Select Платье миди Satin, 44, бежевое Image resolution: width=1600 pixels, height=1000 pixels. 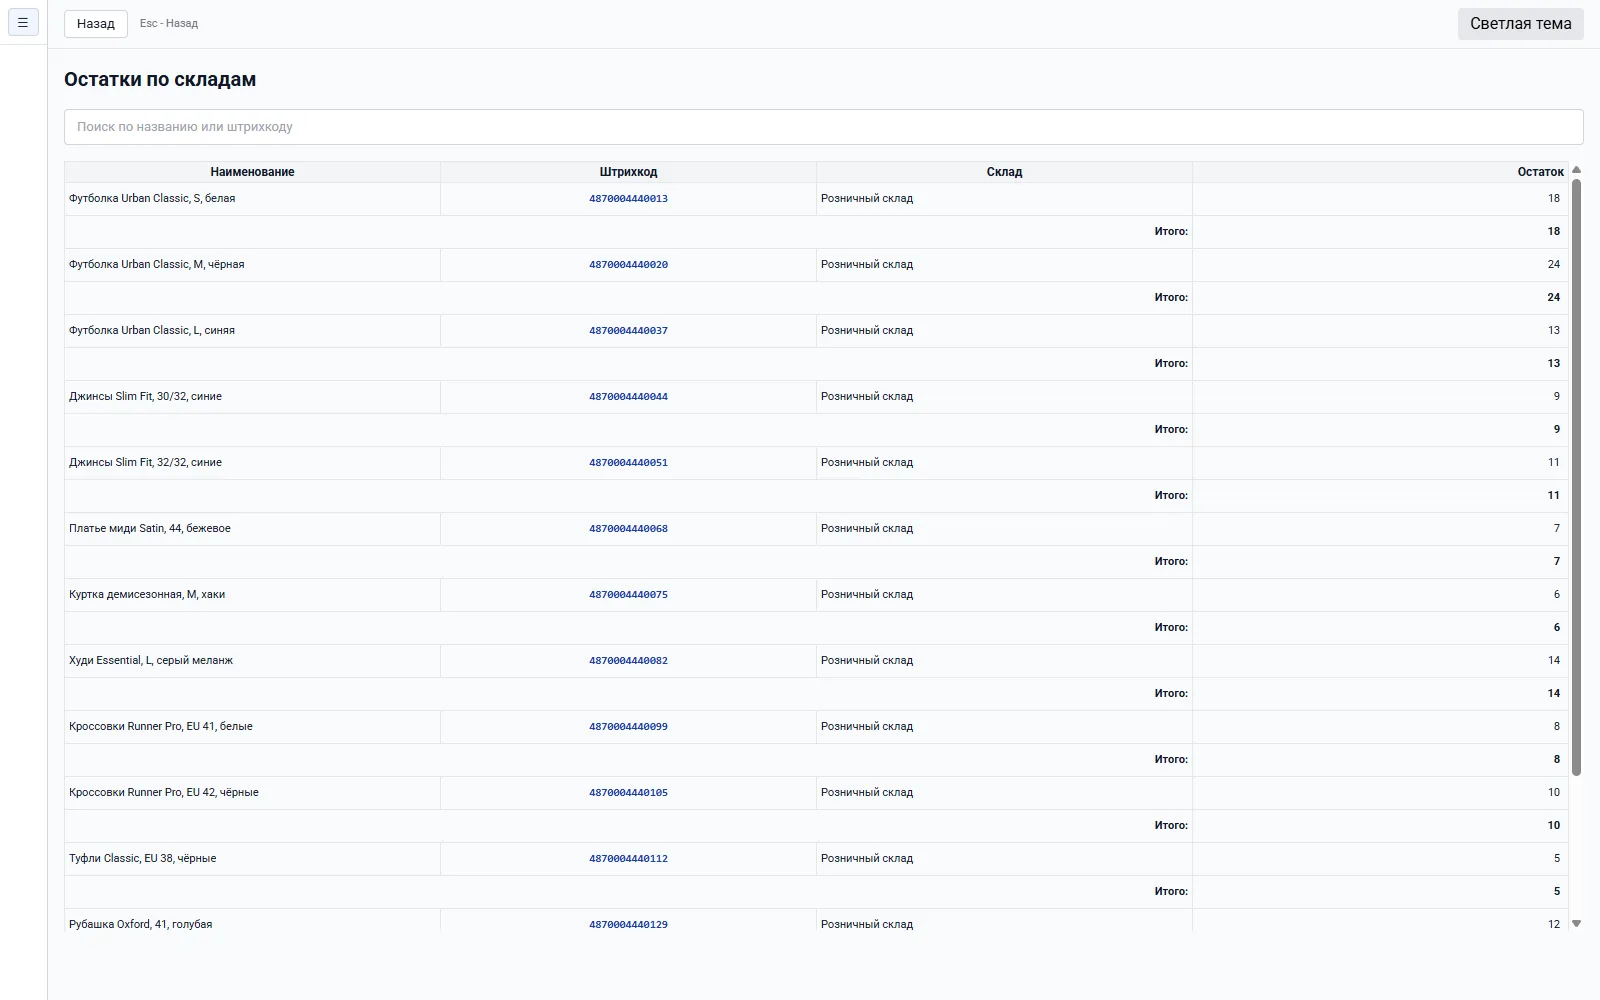tap(150, 529)
